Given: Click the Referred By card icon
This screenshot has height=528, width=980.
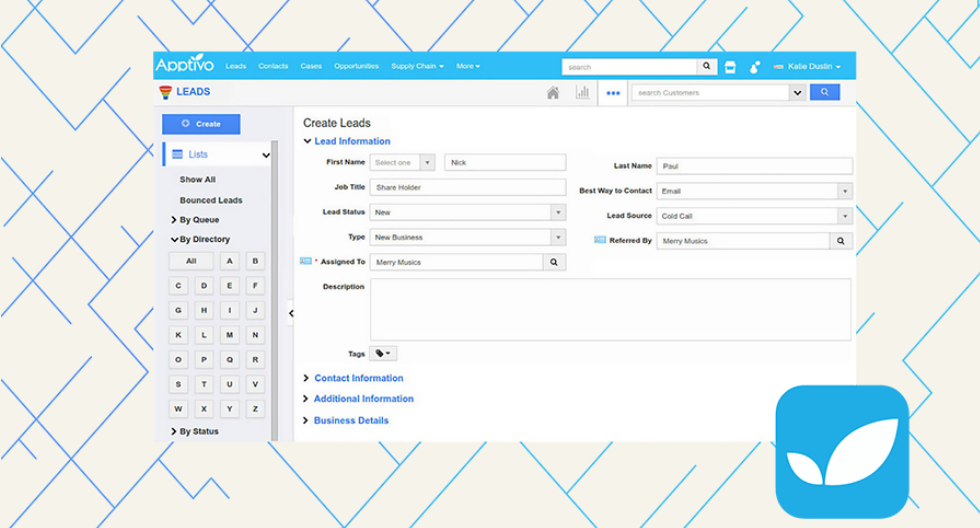Looking at the screenshot, I should 600,240.
